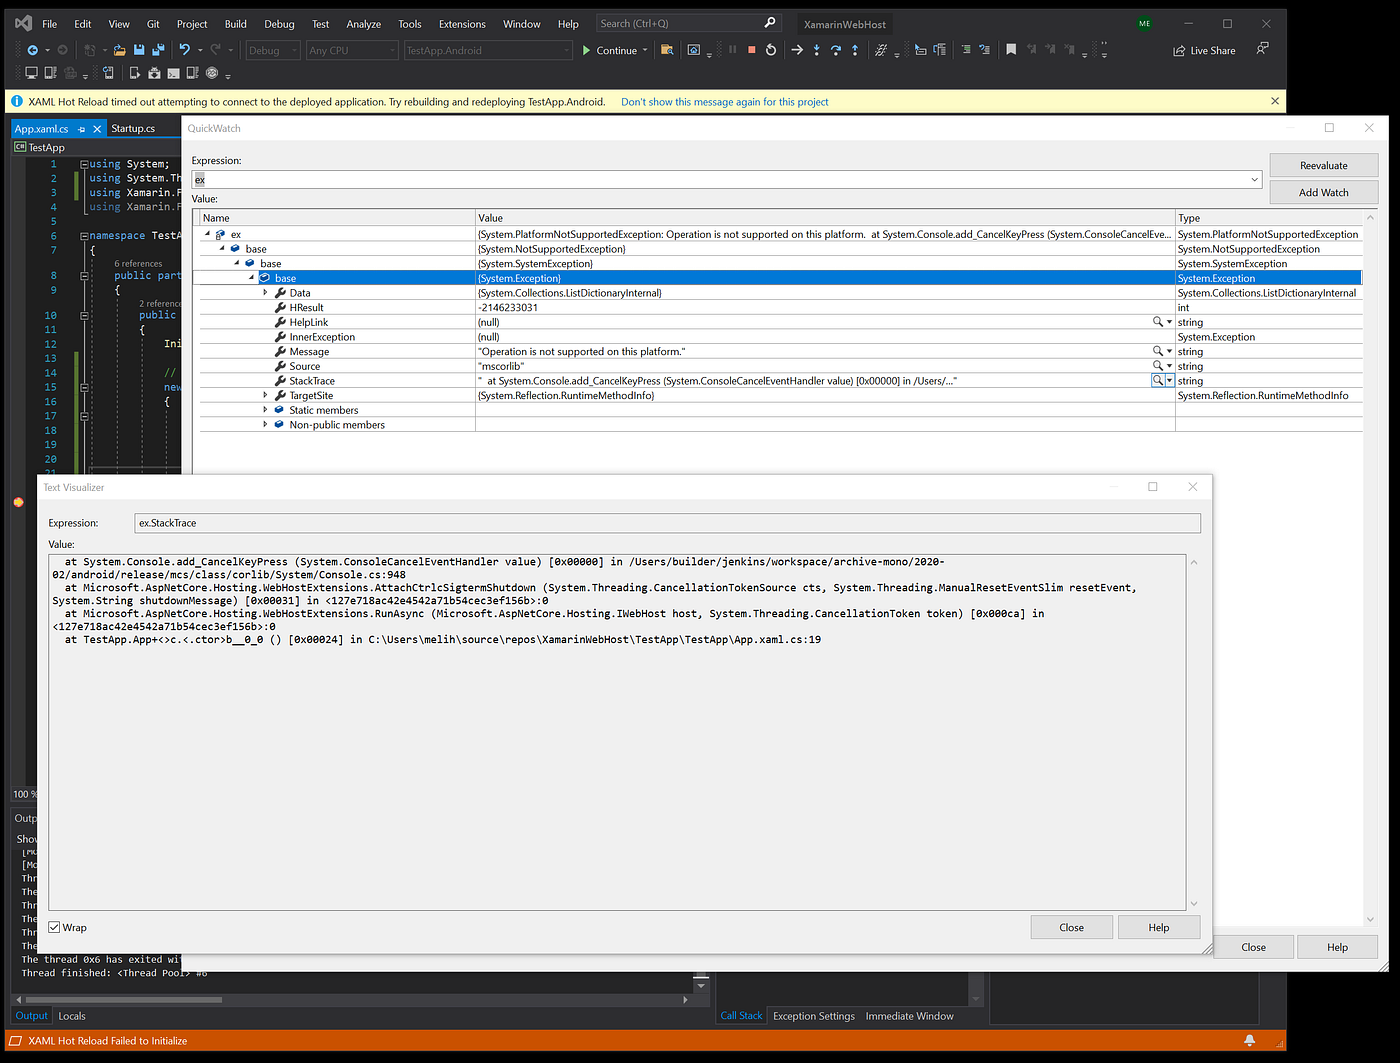Click the magnifier visualizer icon on Message row

[x=1157, y=352]
